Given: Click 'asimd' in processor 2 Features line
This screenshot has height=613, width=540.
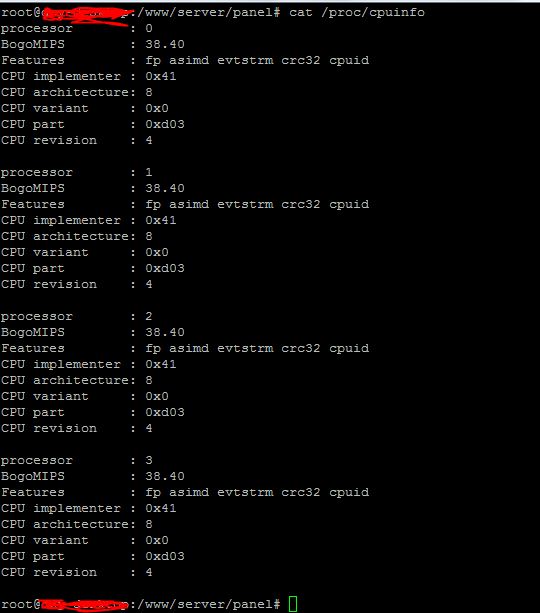Looking at the screenshot, I should [189, 348].
